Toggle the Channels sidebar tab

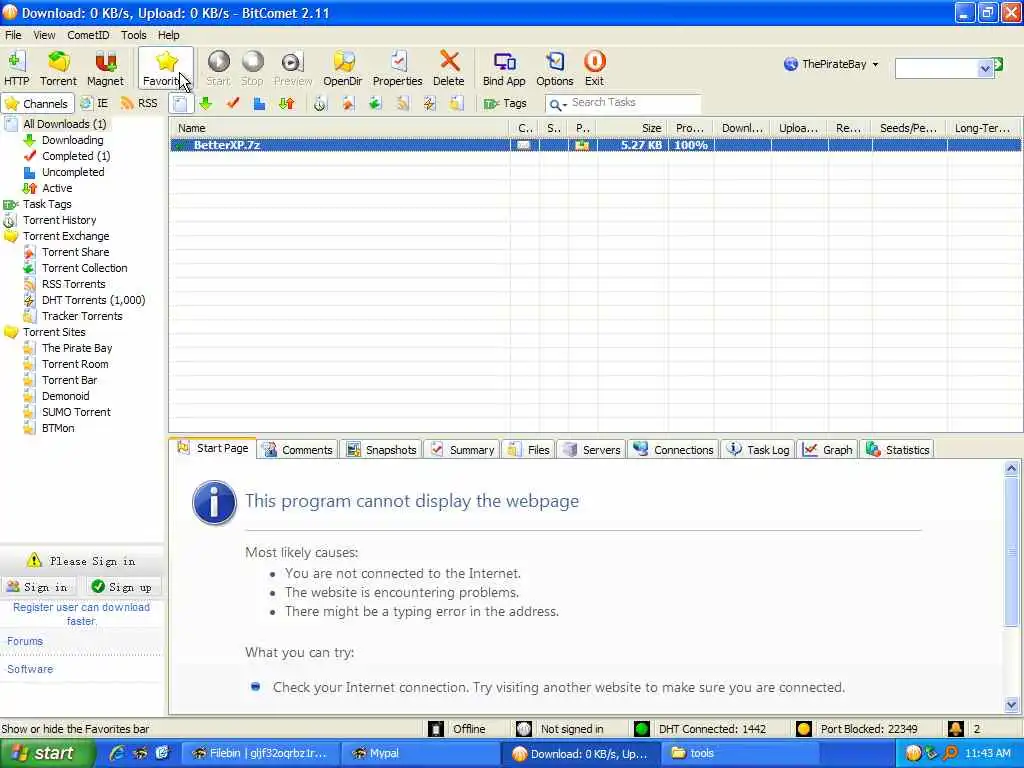pyautogui.click(x=36, y=103)
